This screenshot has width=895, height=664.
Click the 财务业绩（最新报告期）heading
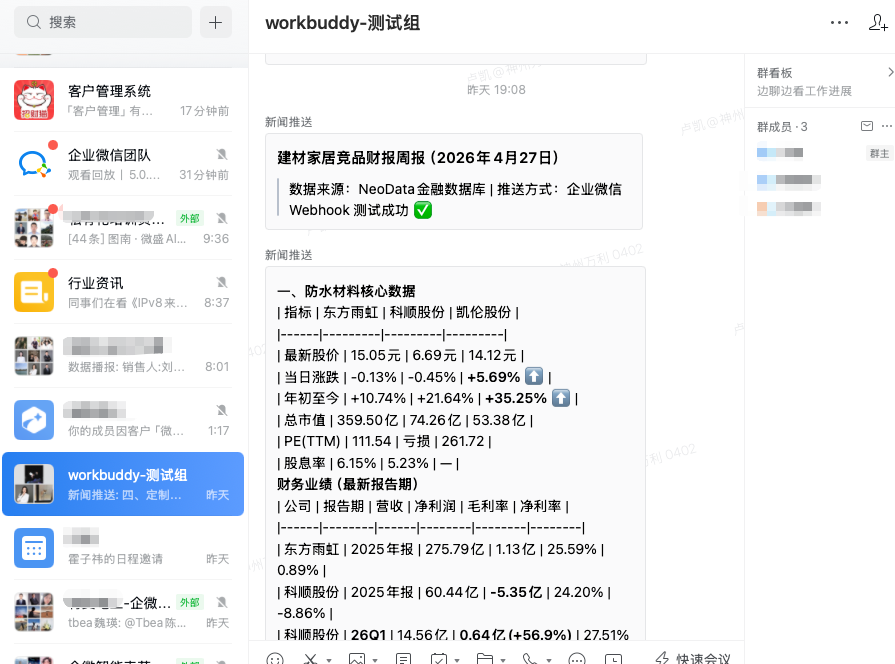tap(347, 484)
